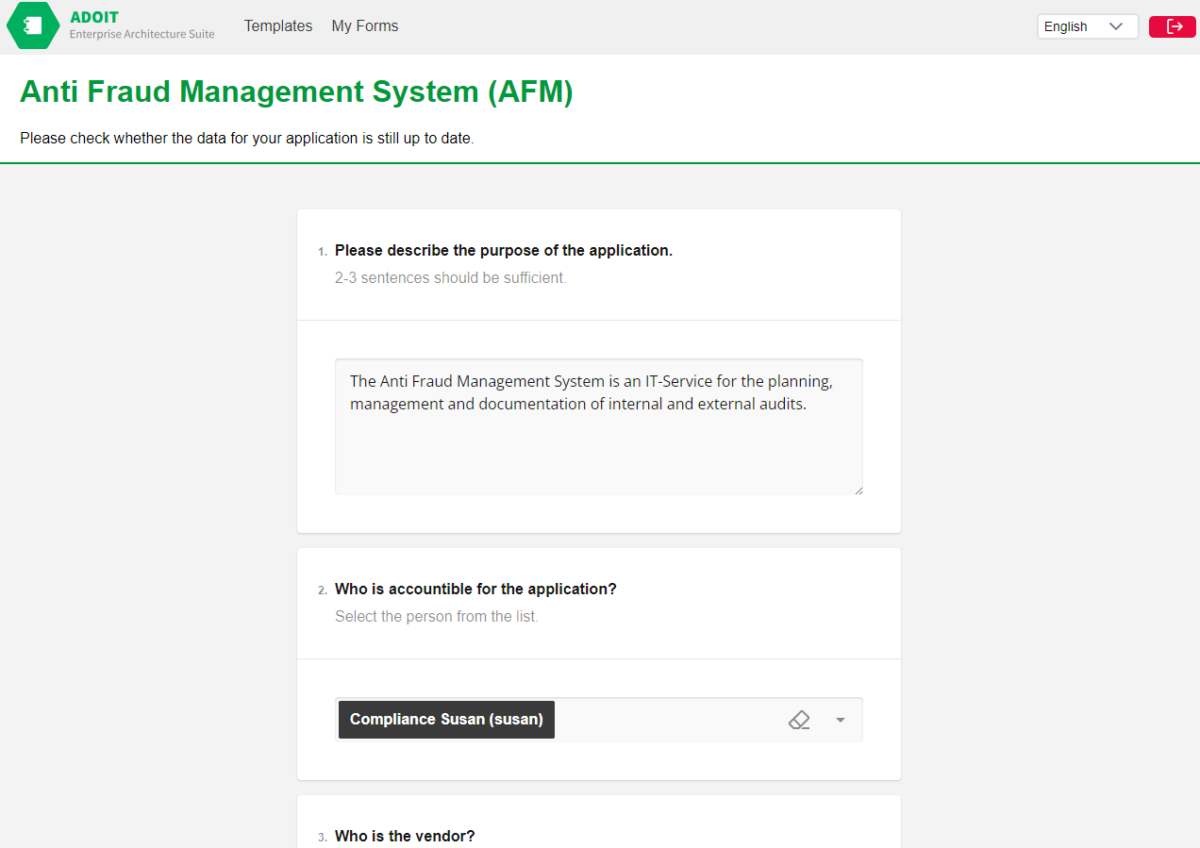Click the resize handle of the purpose text box

(858, 490)
